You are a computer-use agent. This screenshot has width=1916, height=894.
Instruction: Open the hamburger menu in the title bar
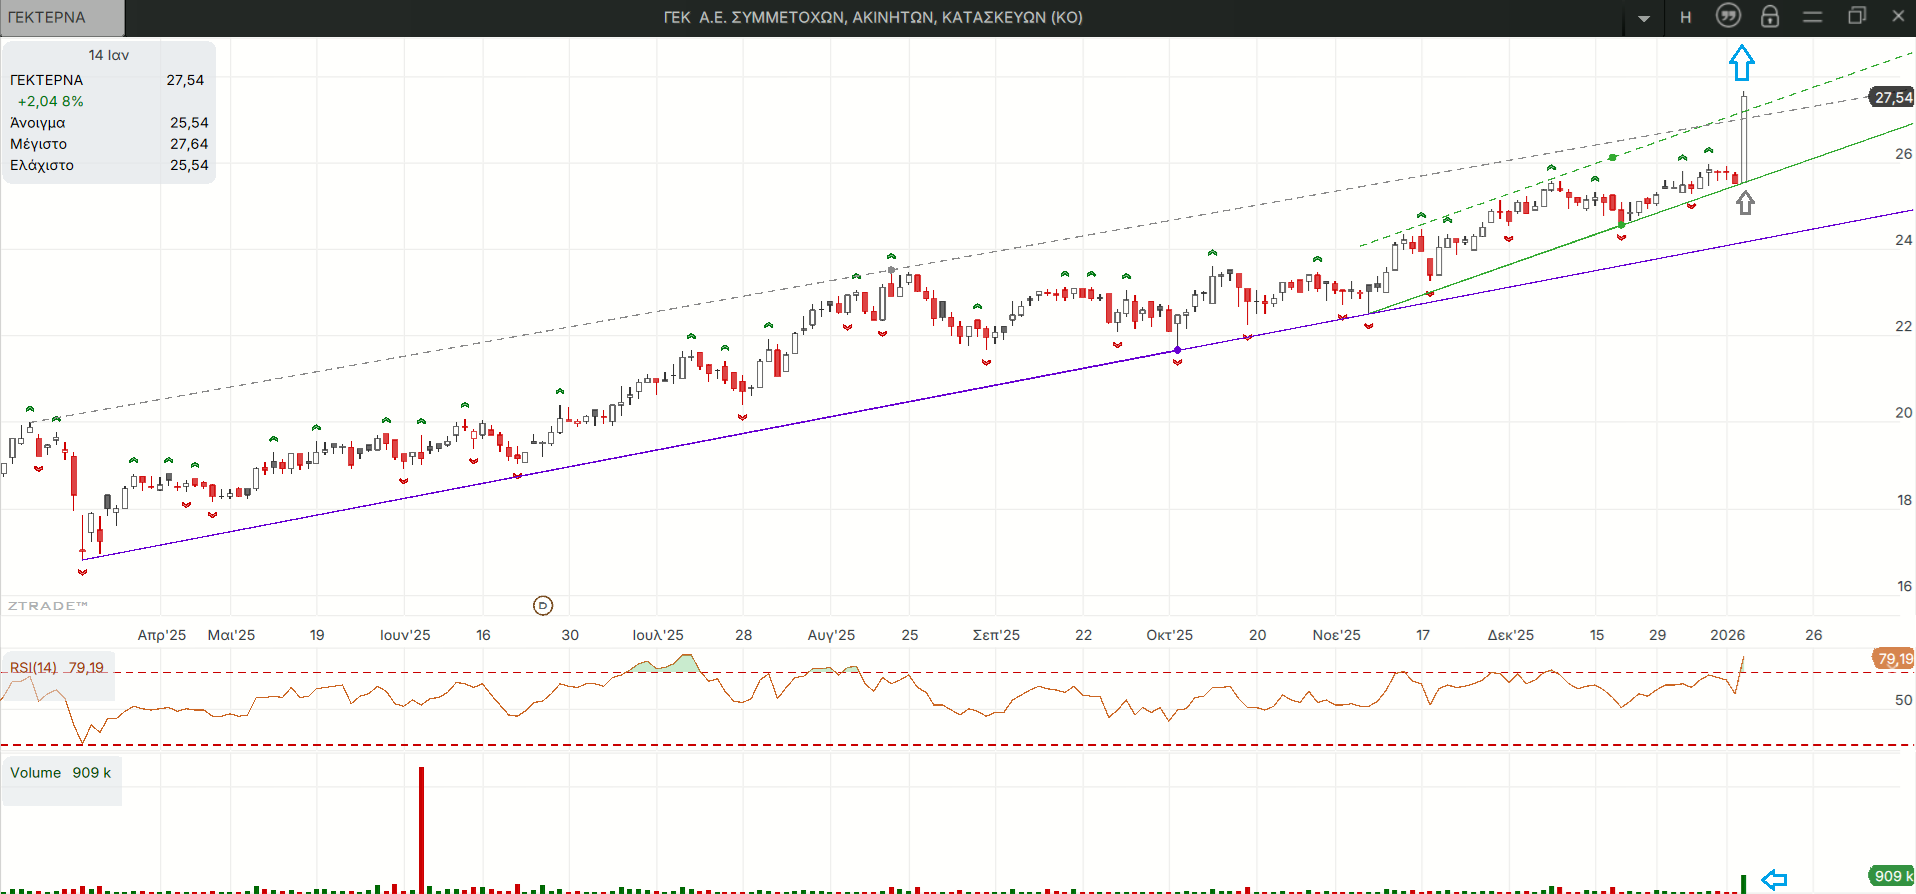click(1812, 17)
